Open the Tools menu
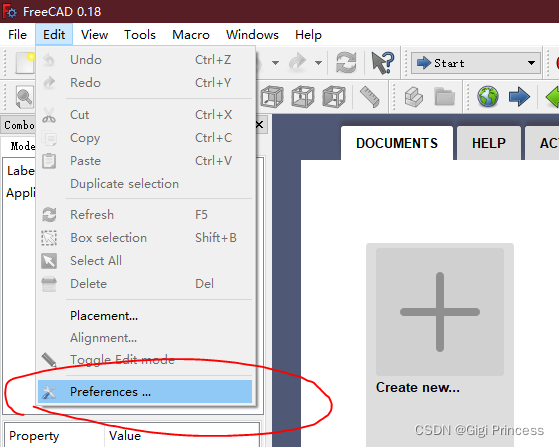The height and width of the screenshot is (447, 559). point(140,35)
